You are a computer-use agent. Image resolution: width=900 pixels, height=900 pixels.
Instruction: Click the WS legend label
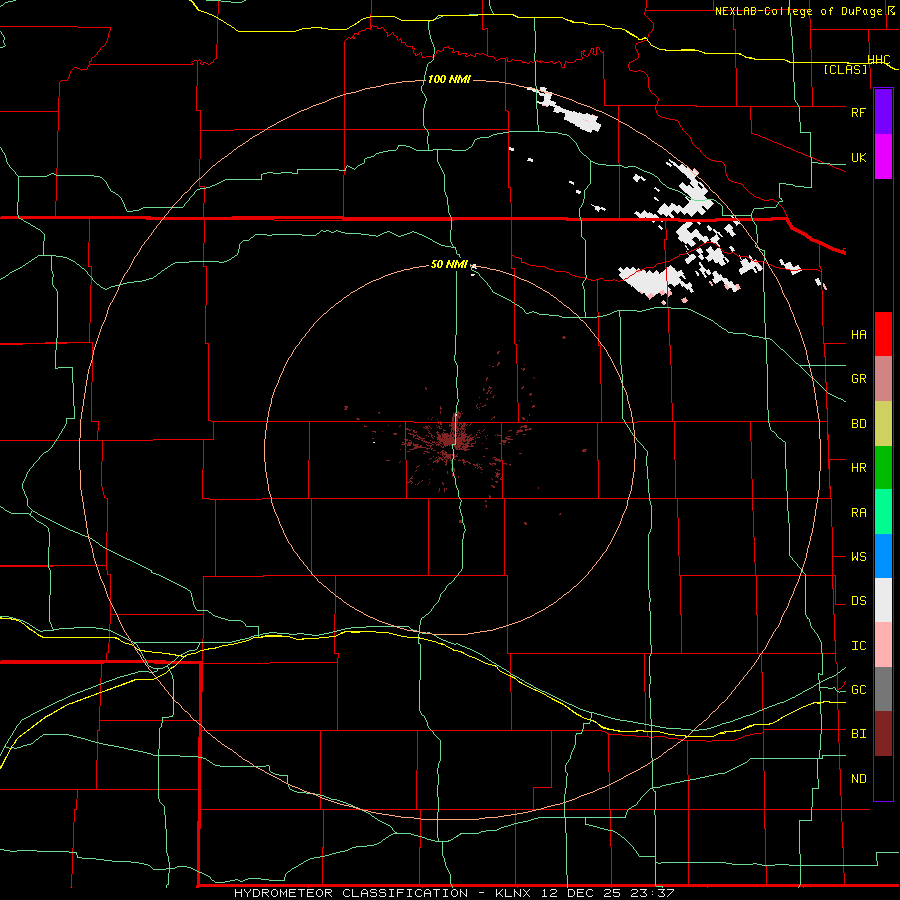858,557
